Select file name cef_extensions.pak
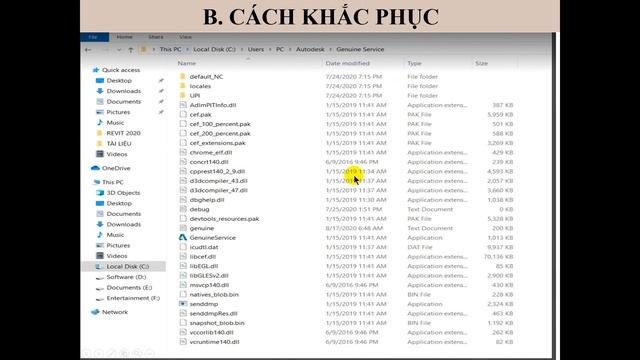Viewport: 640px width, 360px height. (x=218, y=143)
